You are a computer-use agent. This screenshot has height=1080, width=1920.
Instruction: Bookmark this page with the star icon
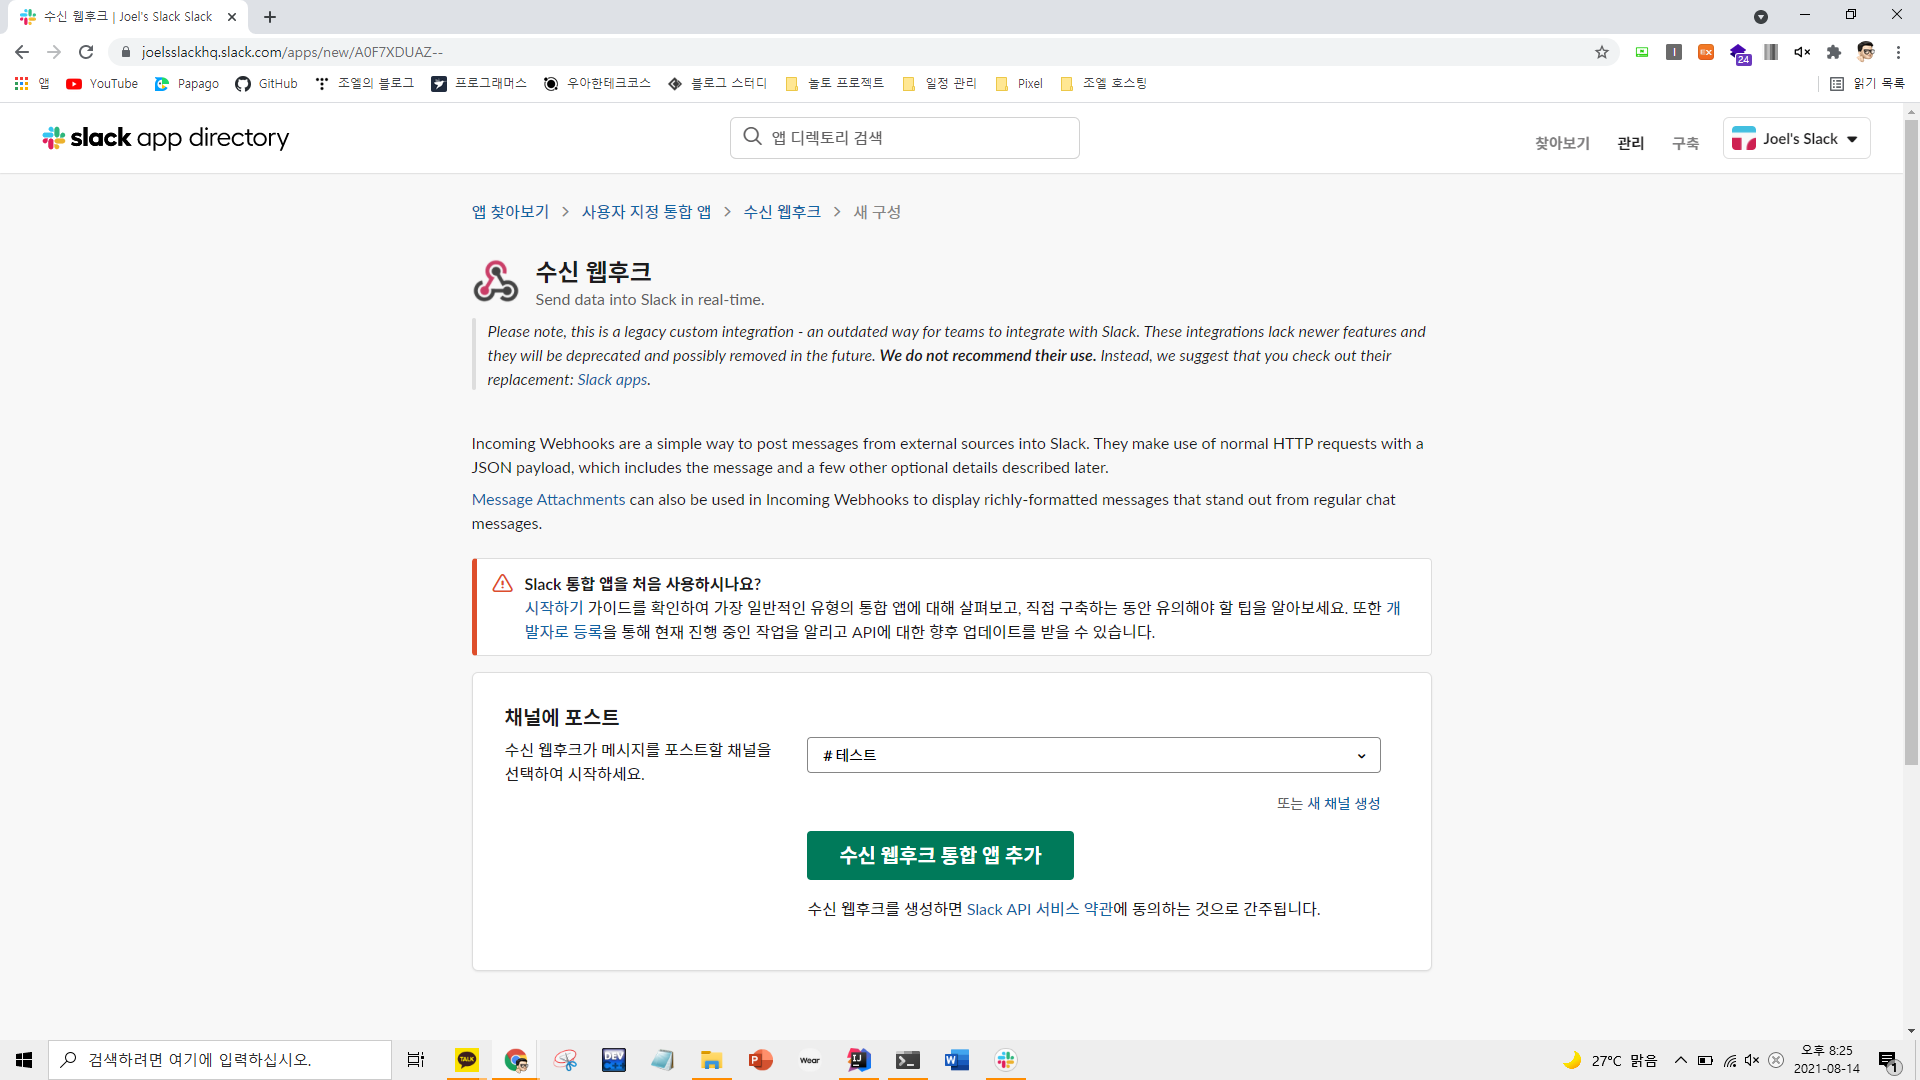click(1602, 52)
